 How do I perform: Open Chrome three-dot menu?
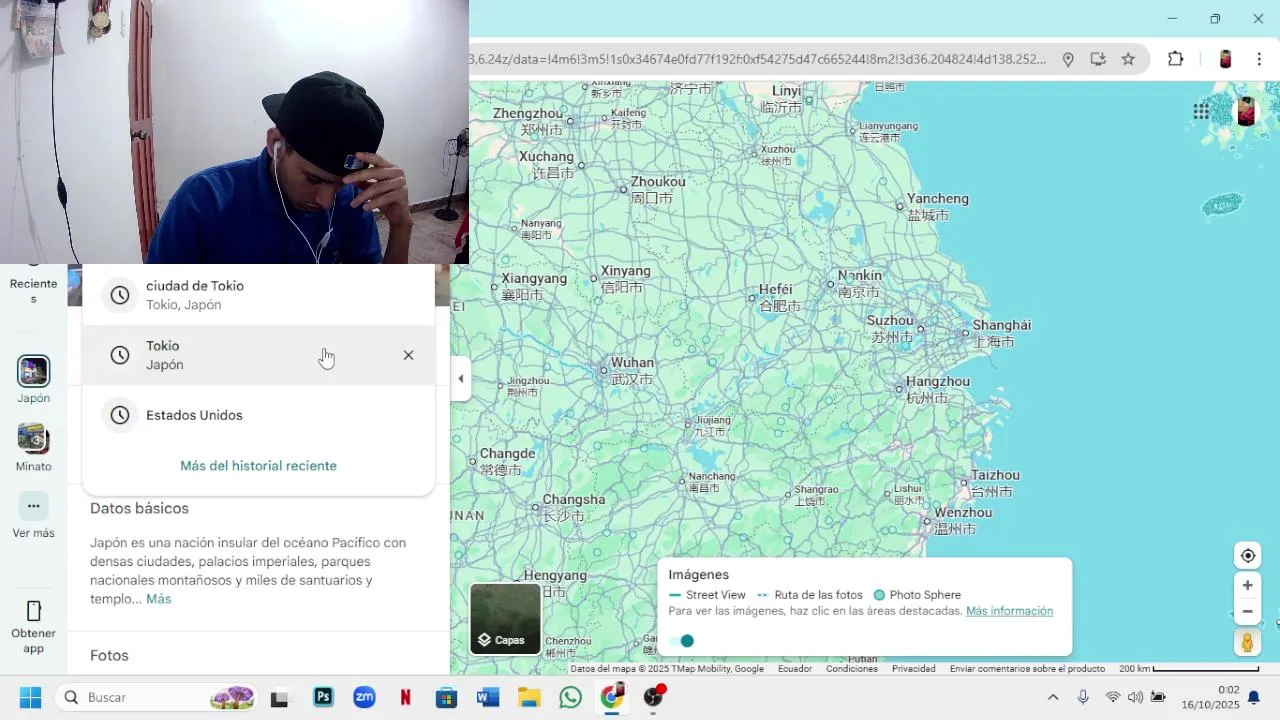pyautogui.click(x=1259, y=59)
